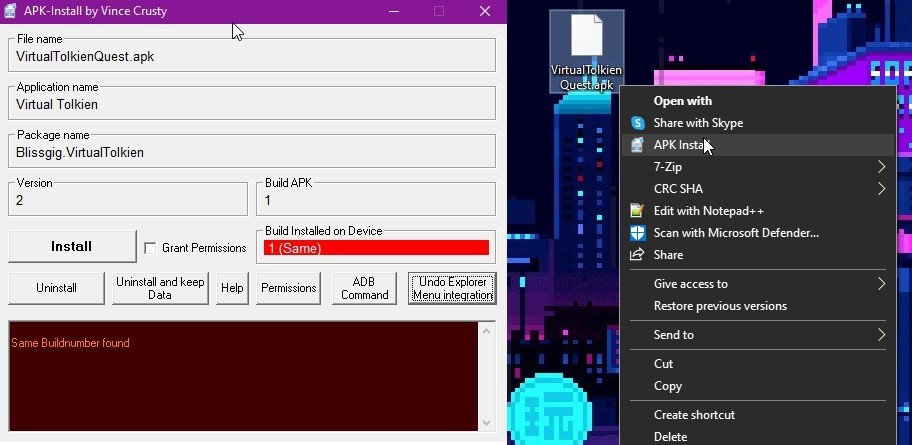
Task: Click the Notepad++ icon in context menu
Action: coord(637,211)
